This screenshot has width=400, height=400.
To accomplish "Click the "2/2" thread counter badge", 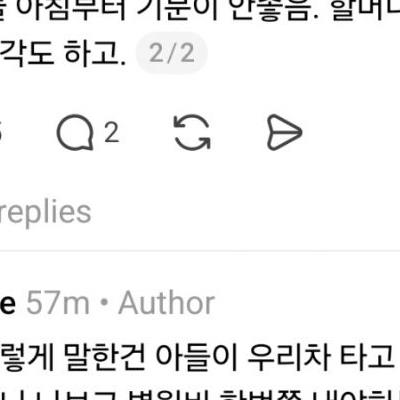I will 172,53.
